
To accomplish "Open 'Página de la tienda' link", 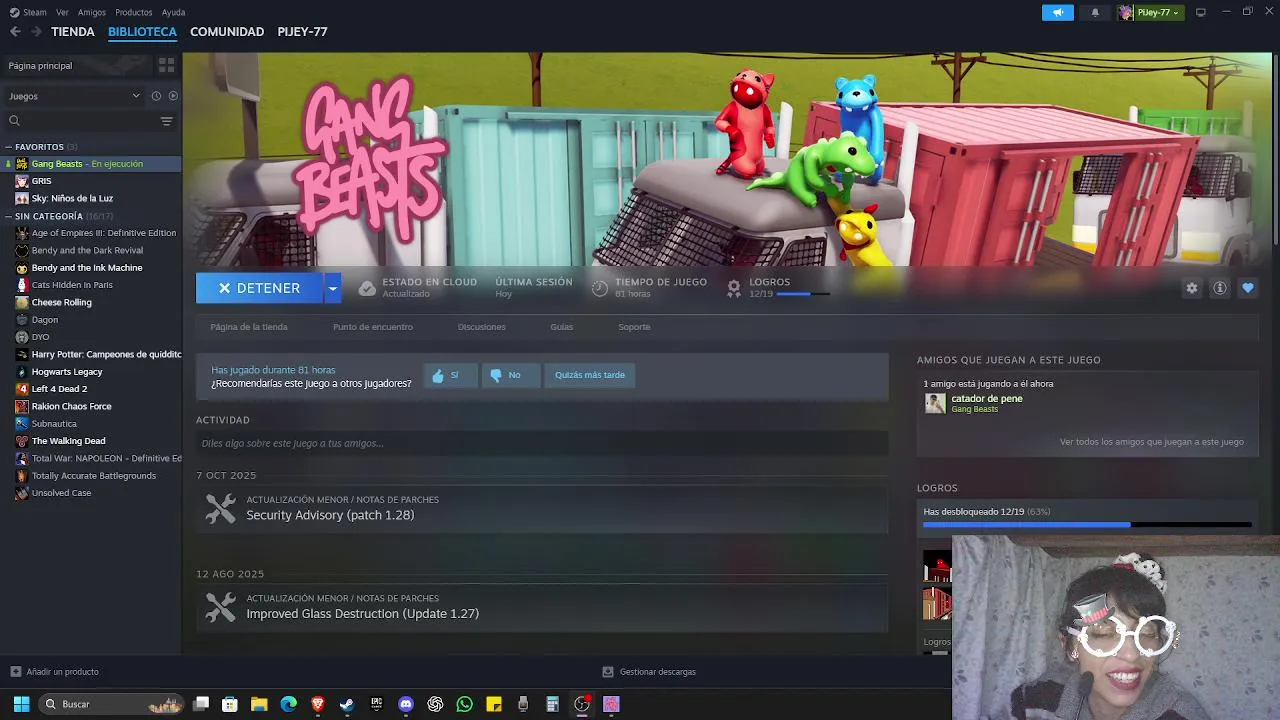I will [x=249, y=327].
